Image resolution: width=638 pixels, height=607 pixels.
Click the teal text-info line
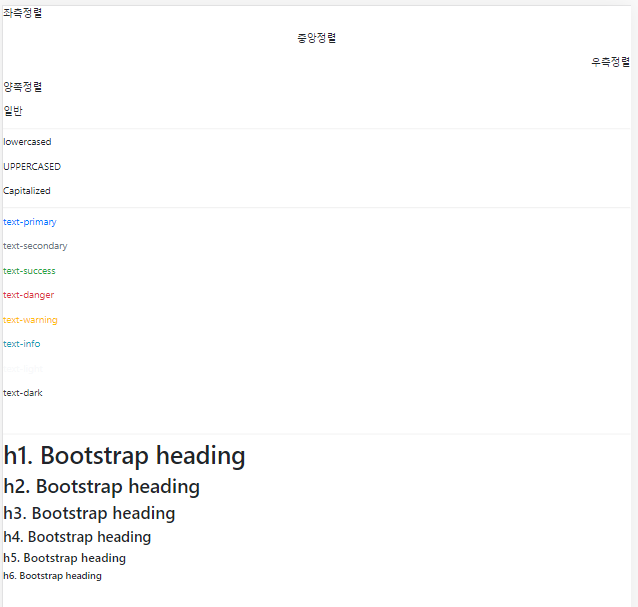(22, 344)
